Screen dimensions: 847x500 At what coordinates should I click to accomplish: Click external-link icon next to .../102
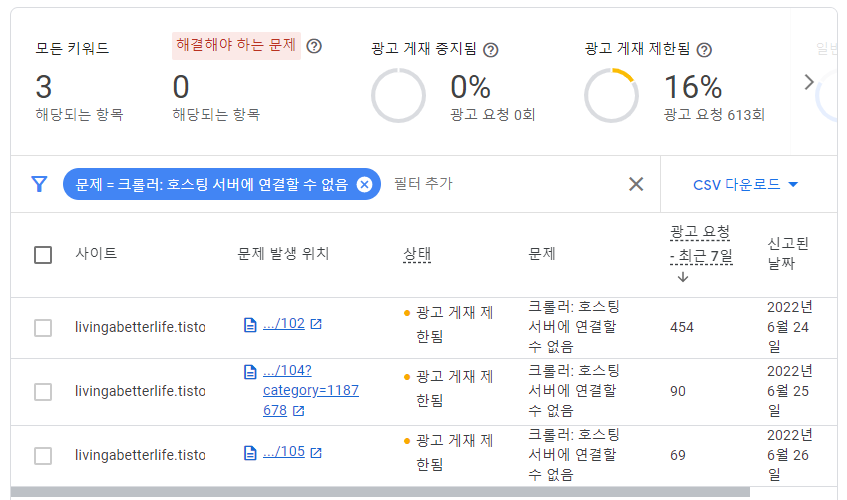316,324
